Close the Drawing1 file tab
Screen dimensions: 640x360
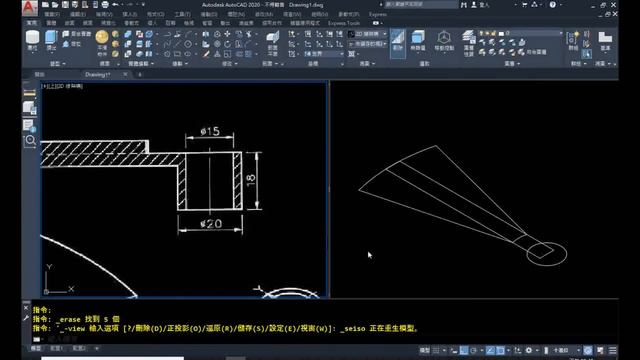(x=125, y=74)
